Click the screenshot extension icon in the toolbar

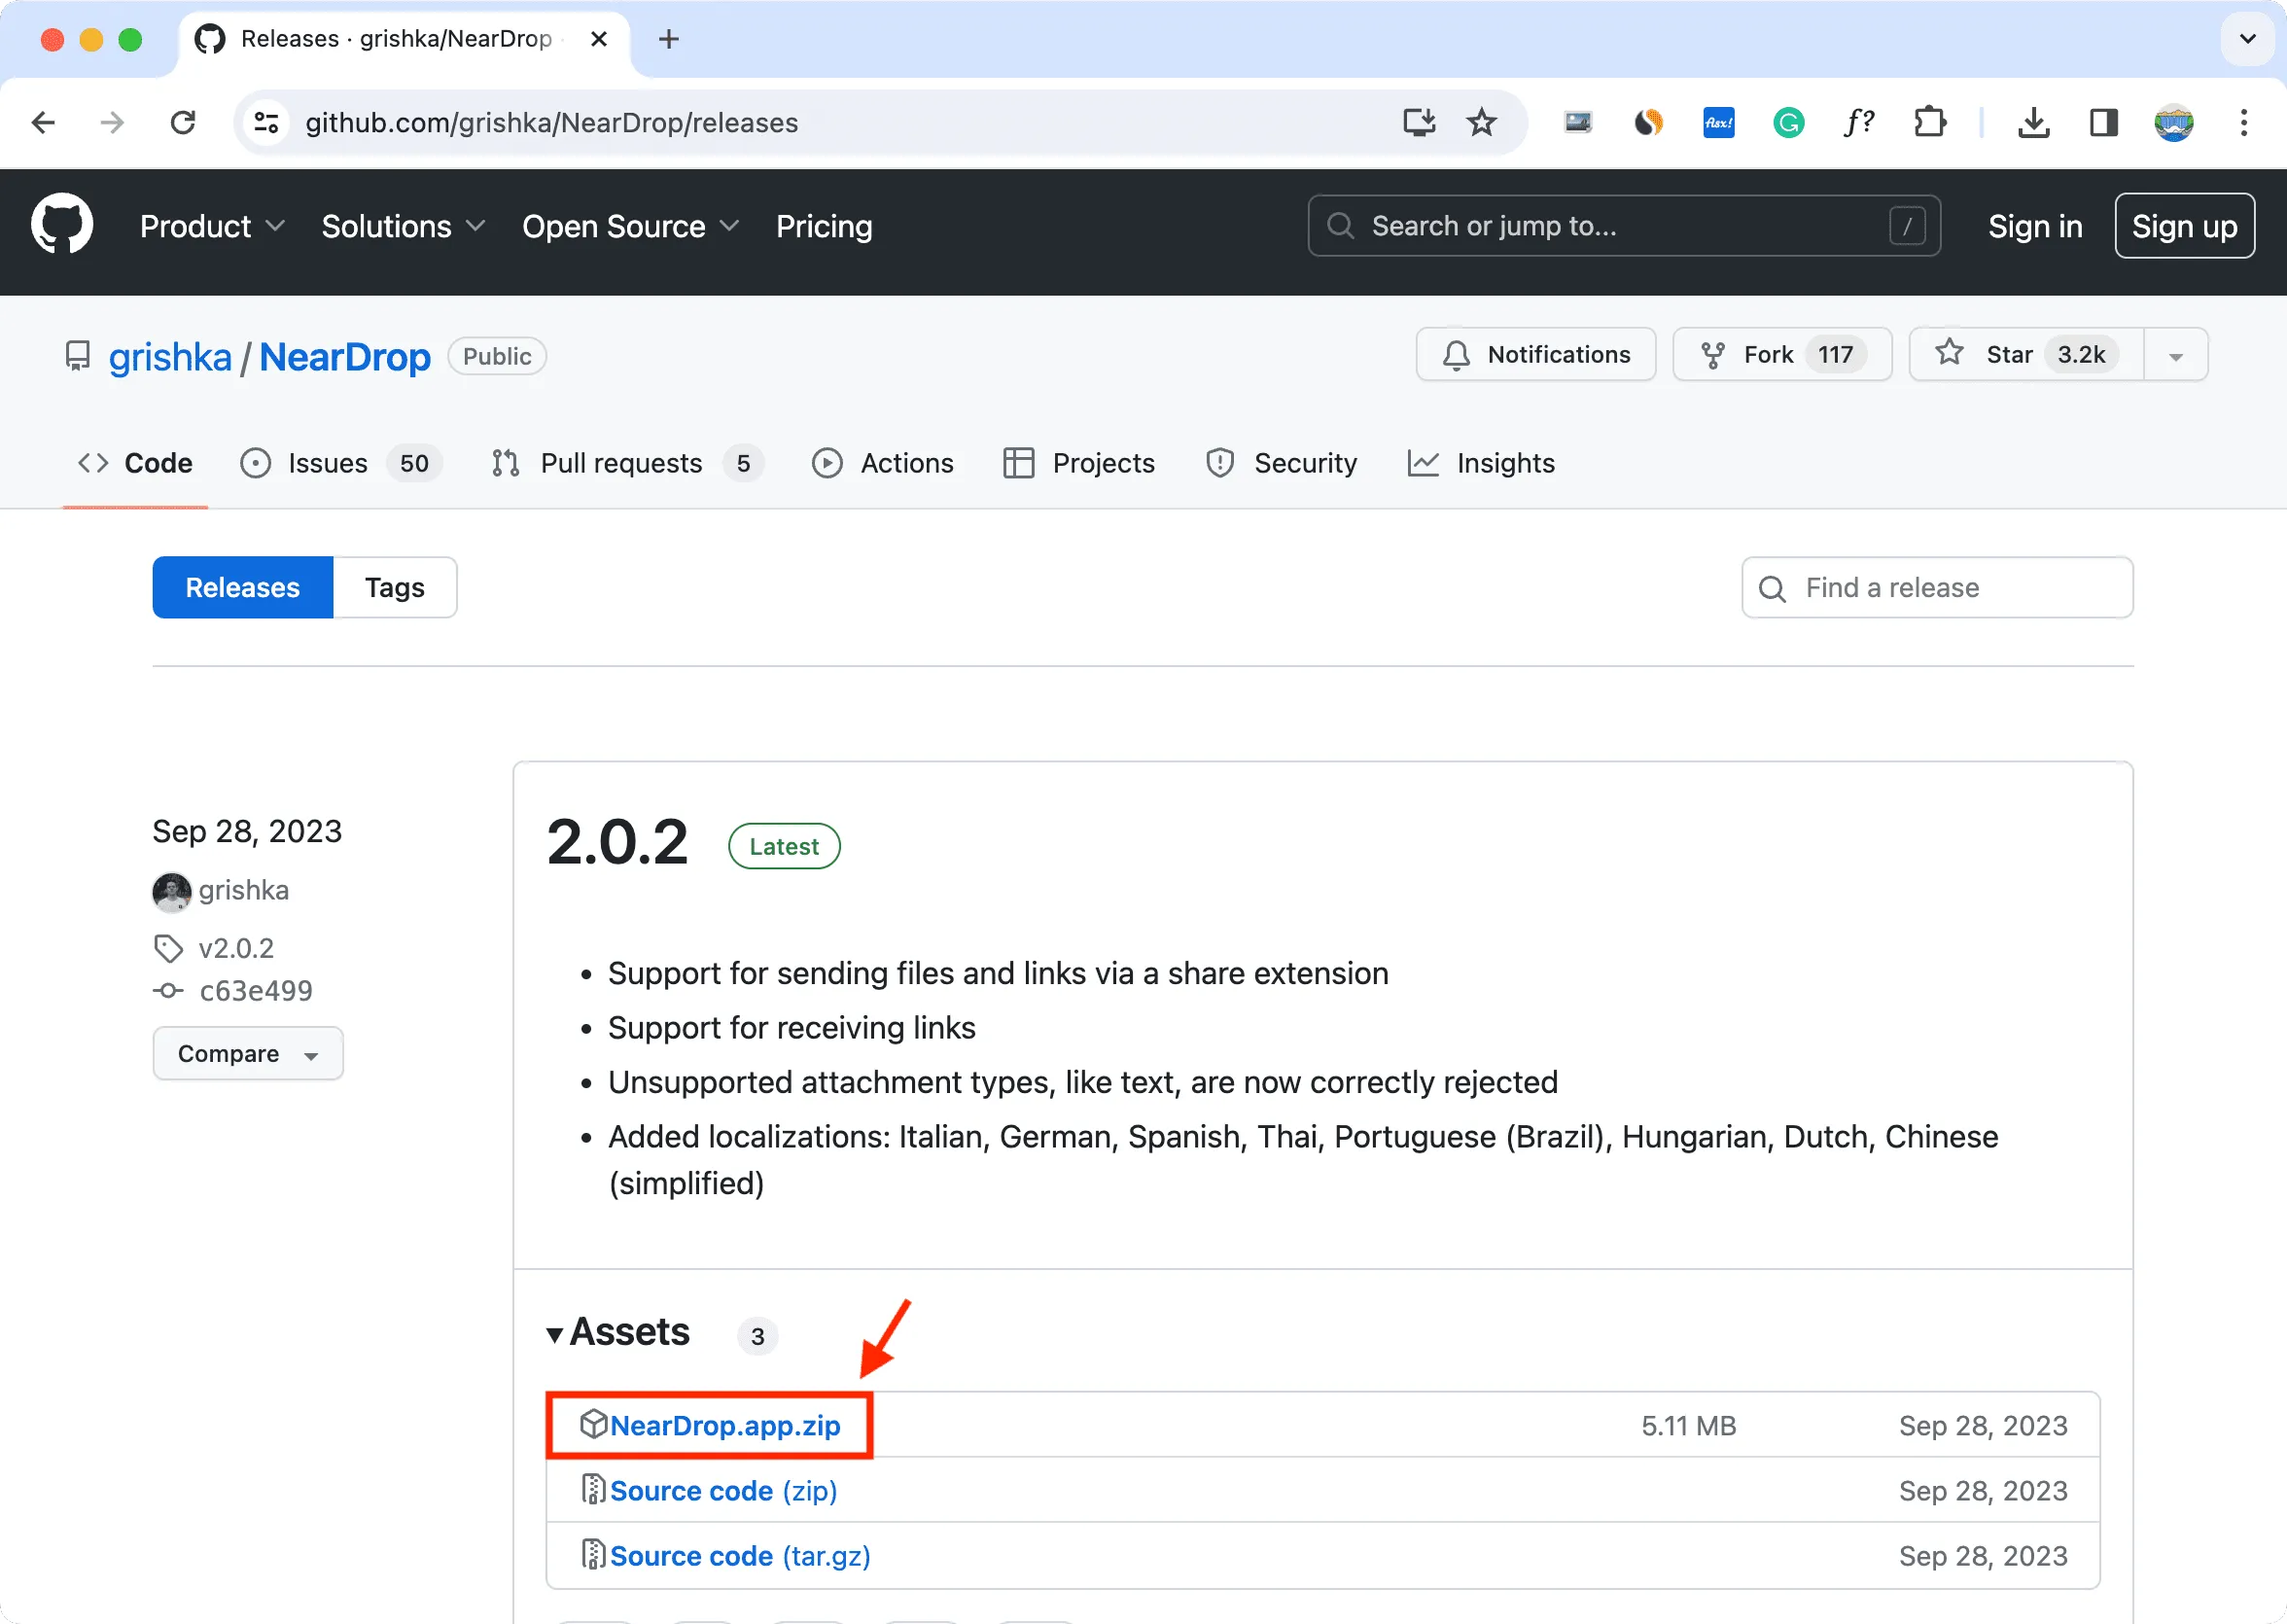(x=1578, y=123)
